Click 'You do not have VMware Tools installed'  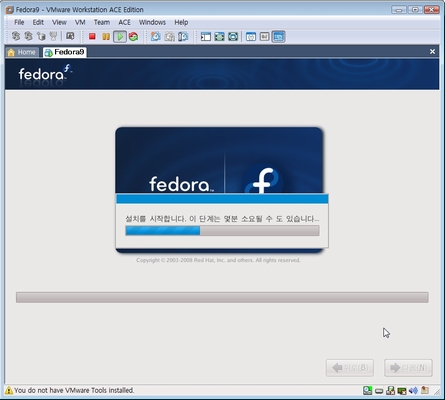(x=74, y=390)
